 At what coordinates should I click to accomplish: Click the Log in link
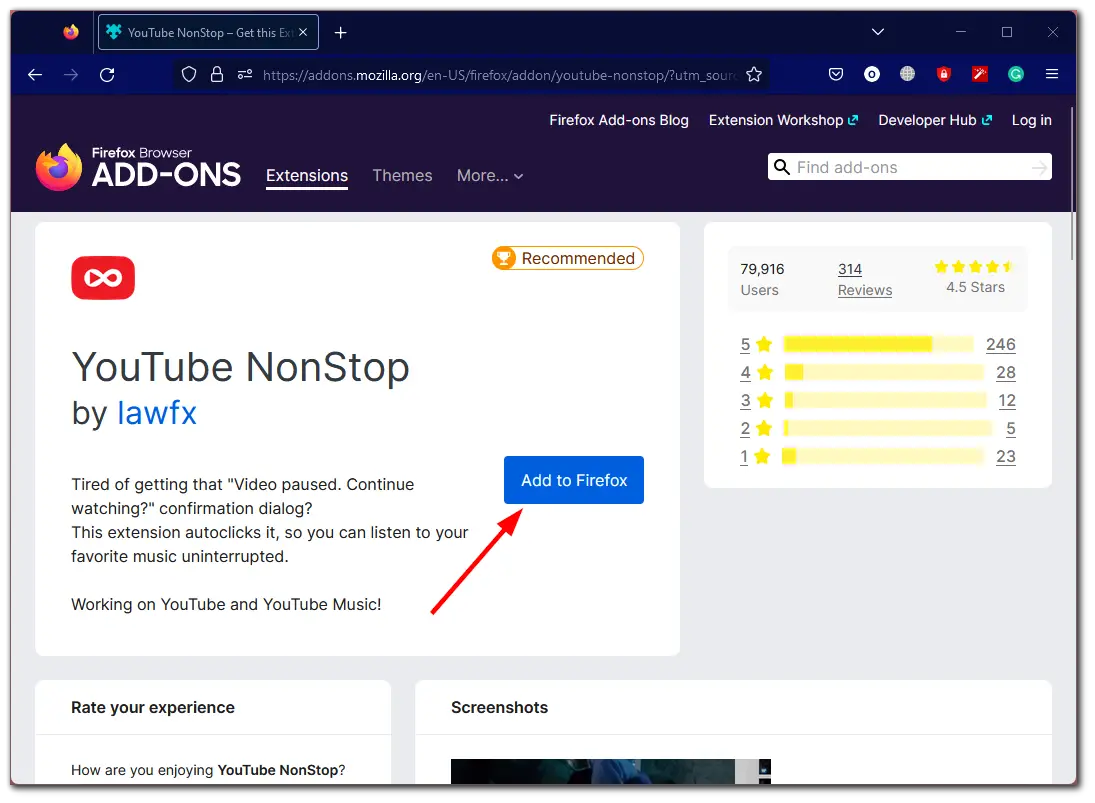(1031, 120)
